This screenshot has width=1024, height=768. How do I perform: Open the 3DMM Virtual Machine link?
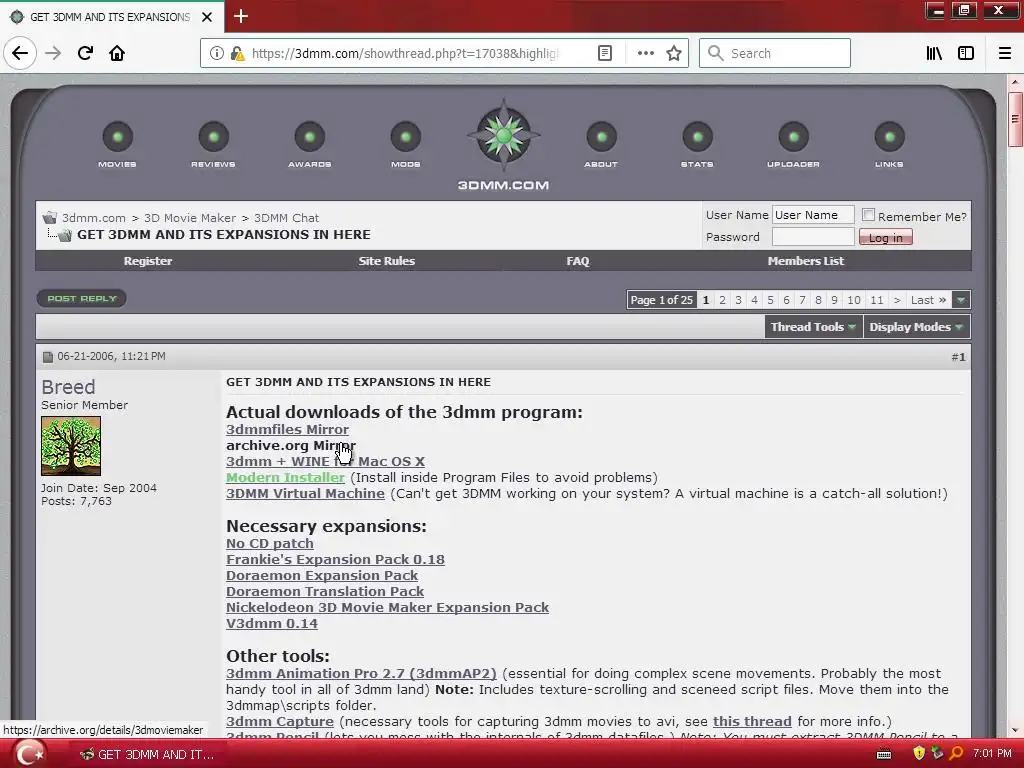click(305, 494)
